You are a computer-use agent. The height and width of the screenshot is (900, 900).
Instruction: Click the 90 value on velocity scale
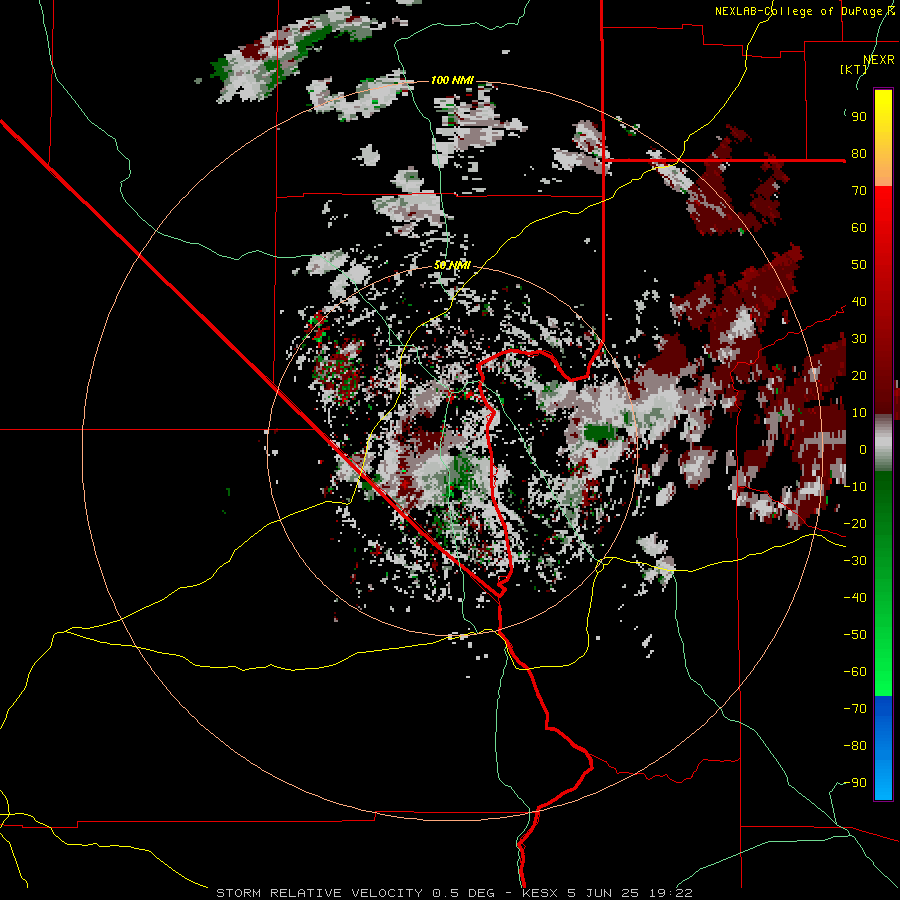[859, 117]
